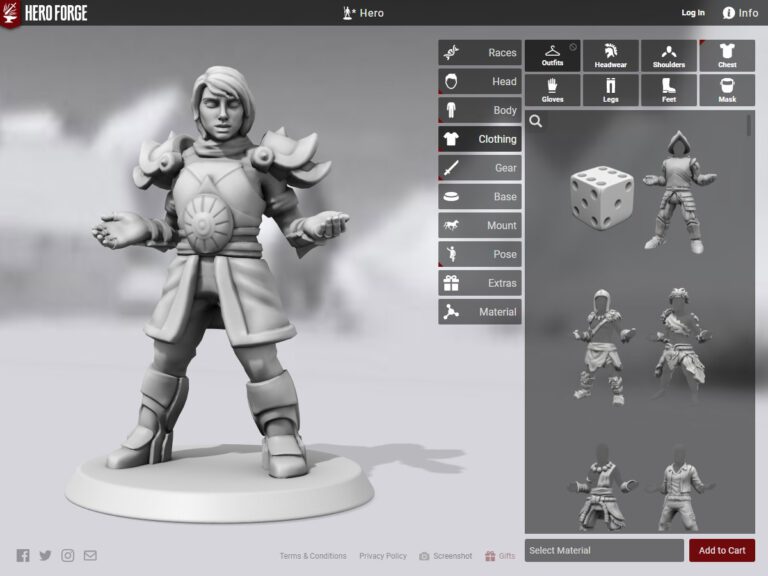Select the Mask tab
Viewport: 768px width, 576px height.
[x=727, y=90]
